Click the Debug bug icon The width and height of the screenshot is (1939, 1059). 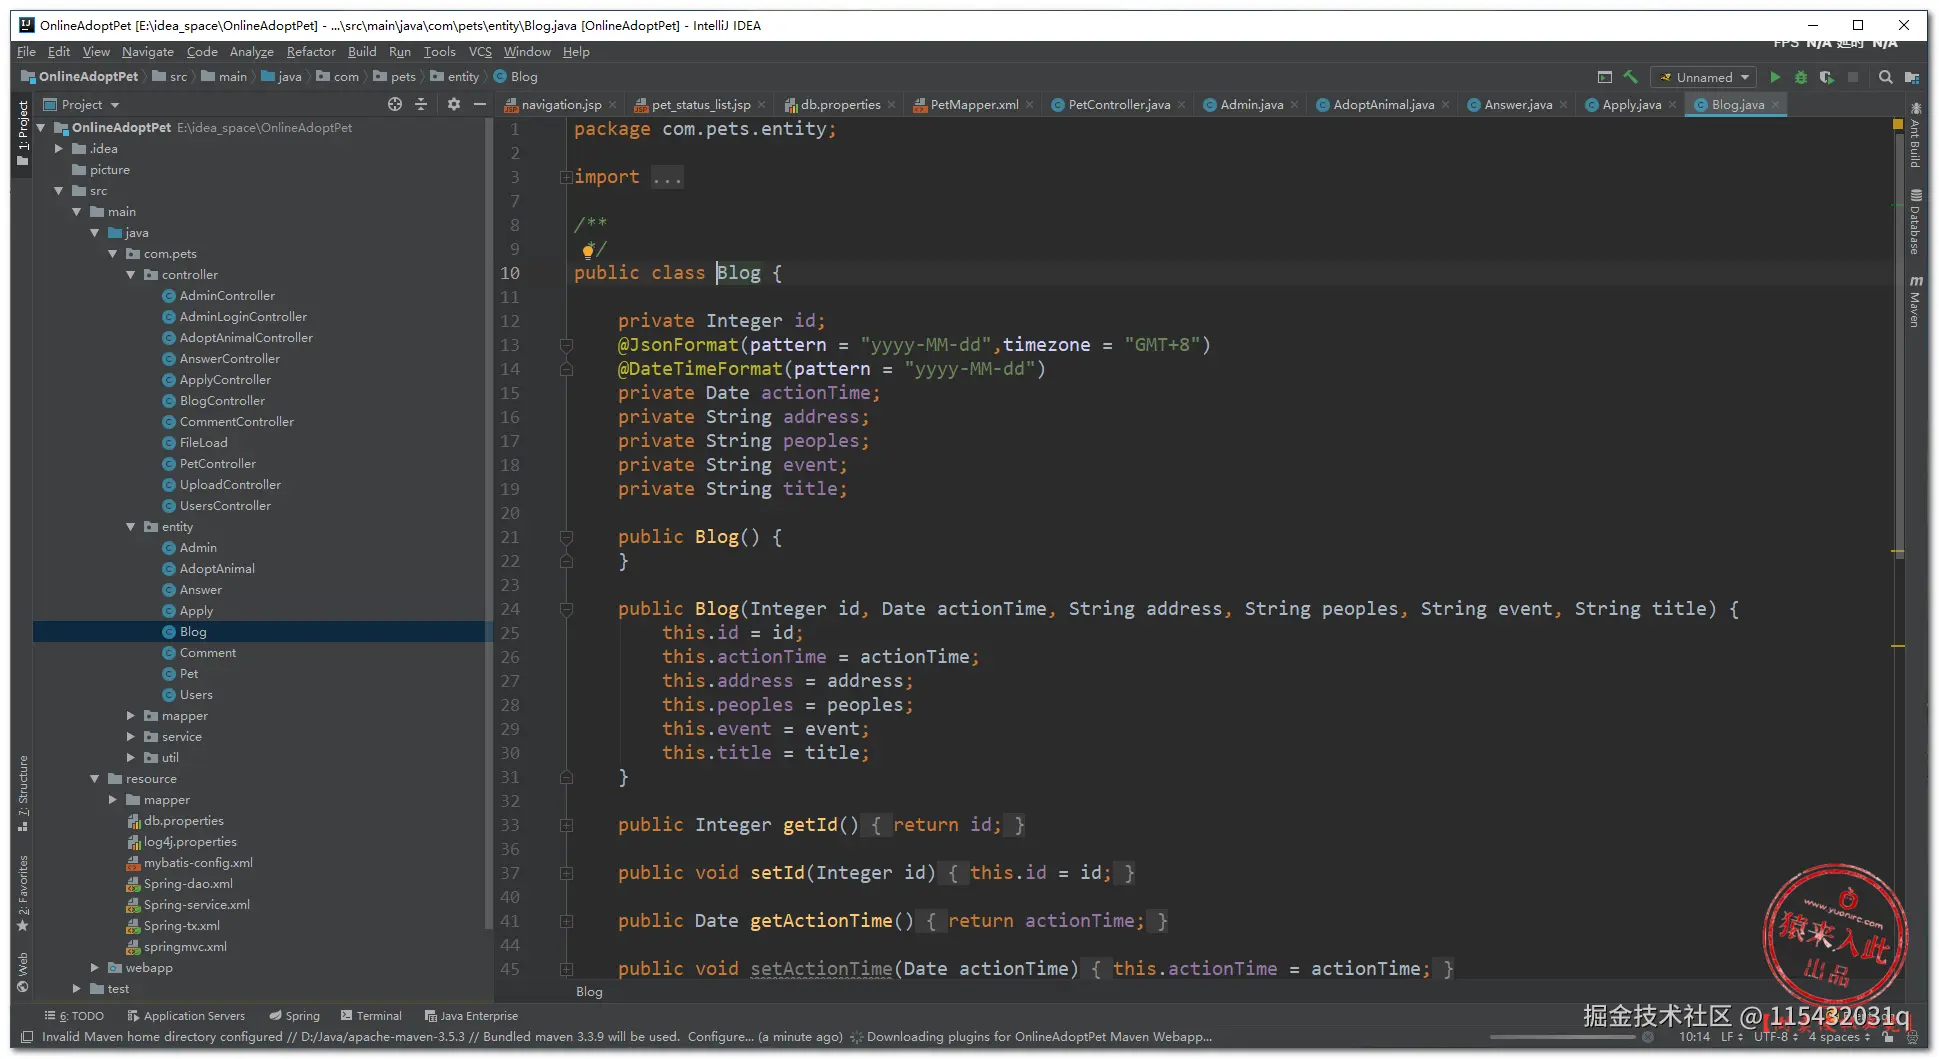tap(1800, 77)
